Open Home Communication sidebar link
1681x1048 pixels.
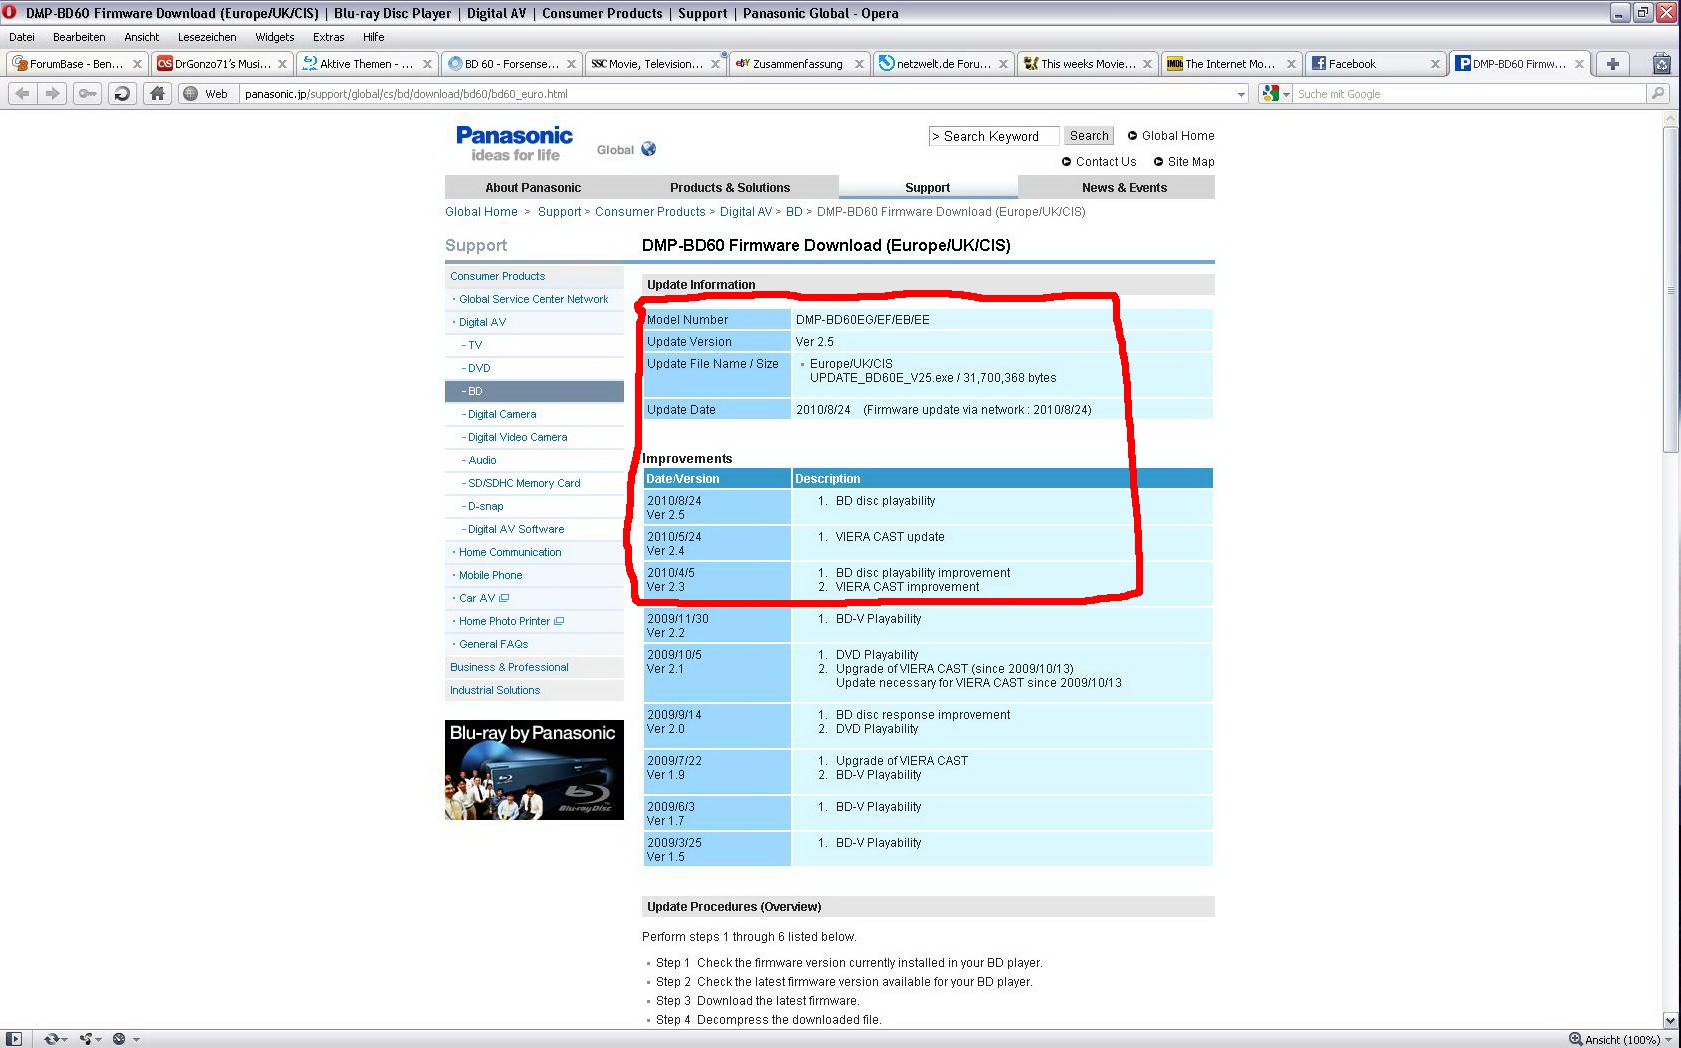pyautogui.click(x=510, y=552)
